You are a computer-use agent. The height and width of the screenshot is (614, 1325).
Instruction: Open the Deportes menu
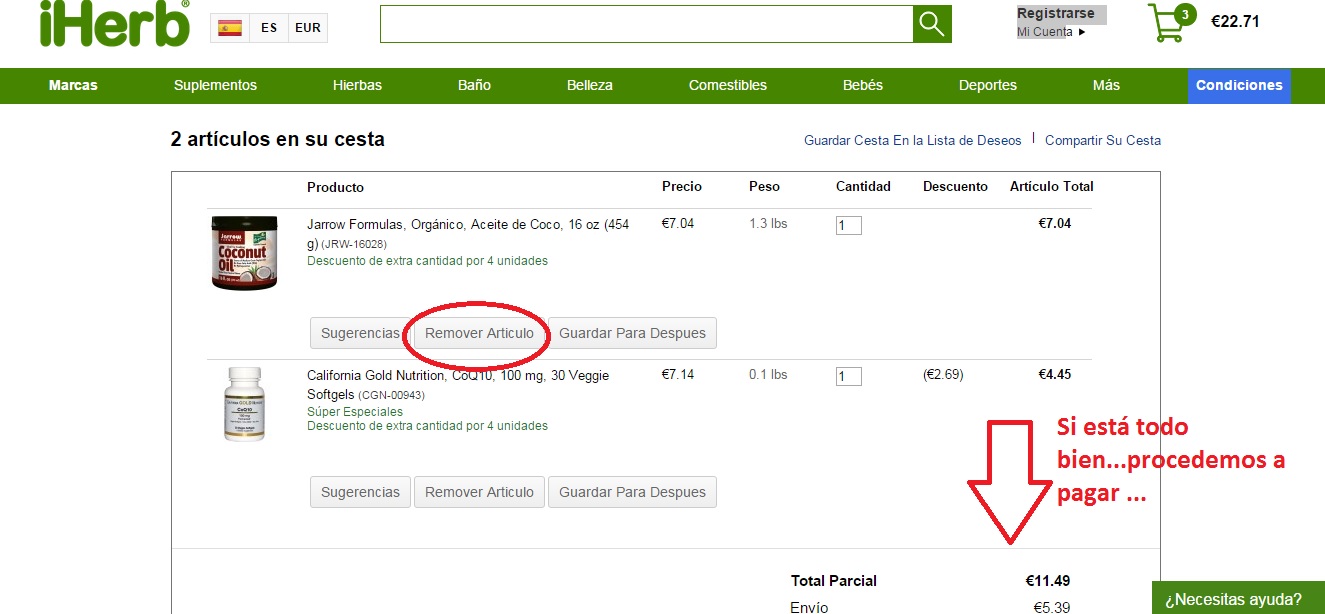[988, 85]
